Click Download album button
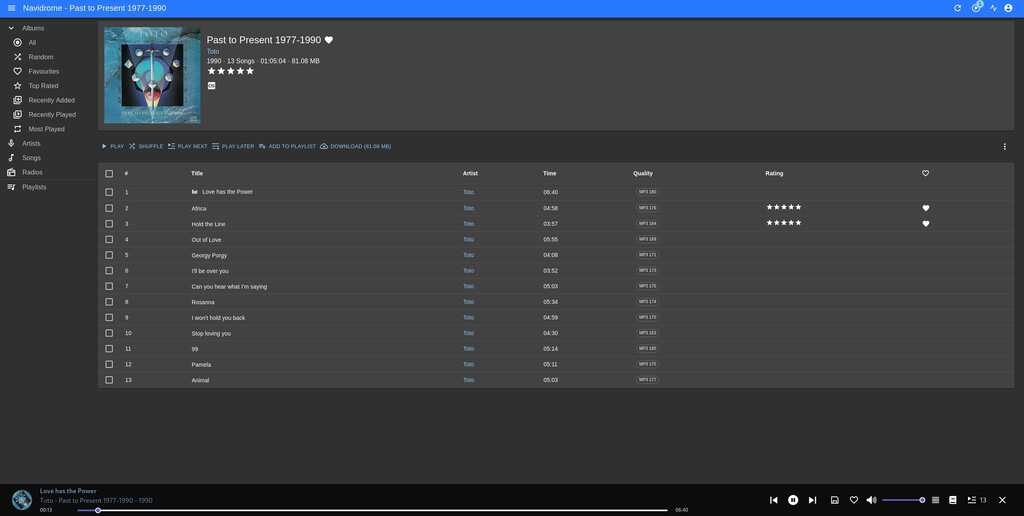The width and height of the screenshot is (1024, 516). click(x=355, y=146)
